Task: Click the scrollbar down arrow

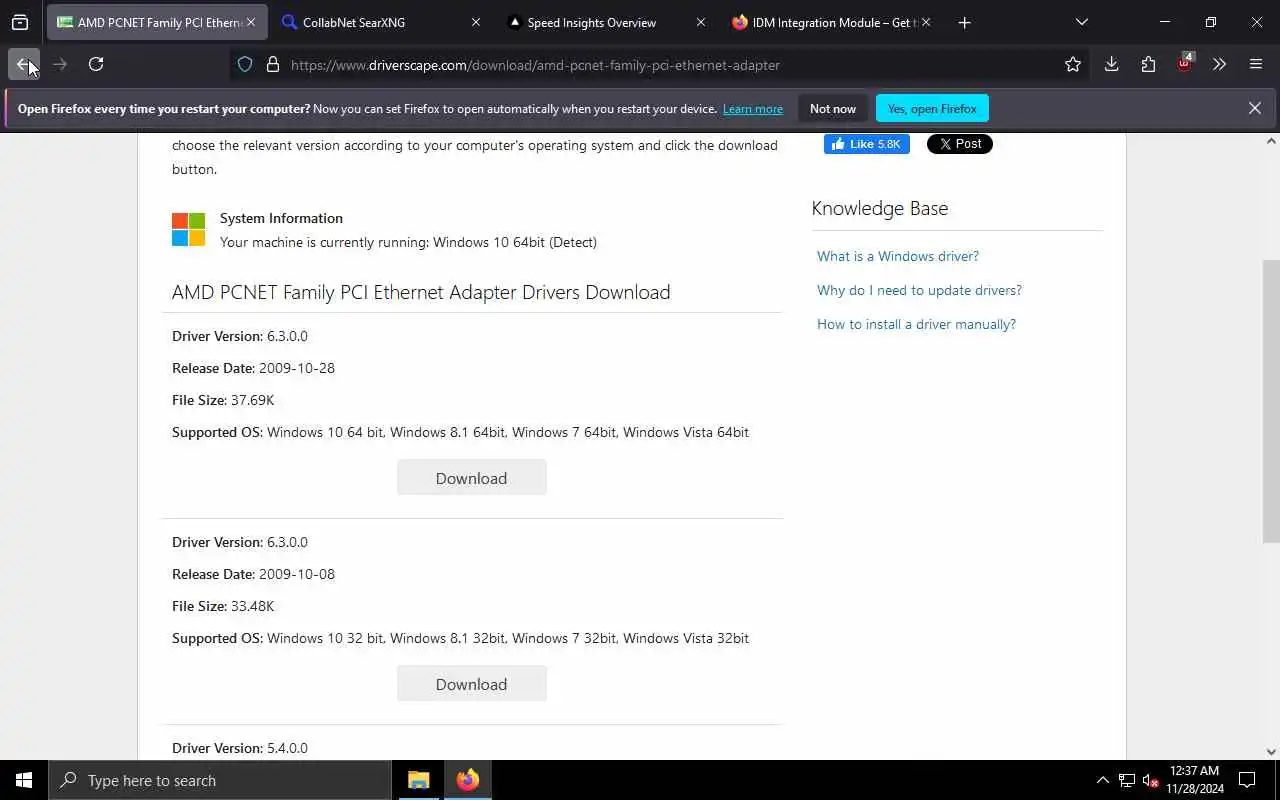Action: coord(1271,751)
